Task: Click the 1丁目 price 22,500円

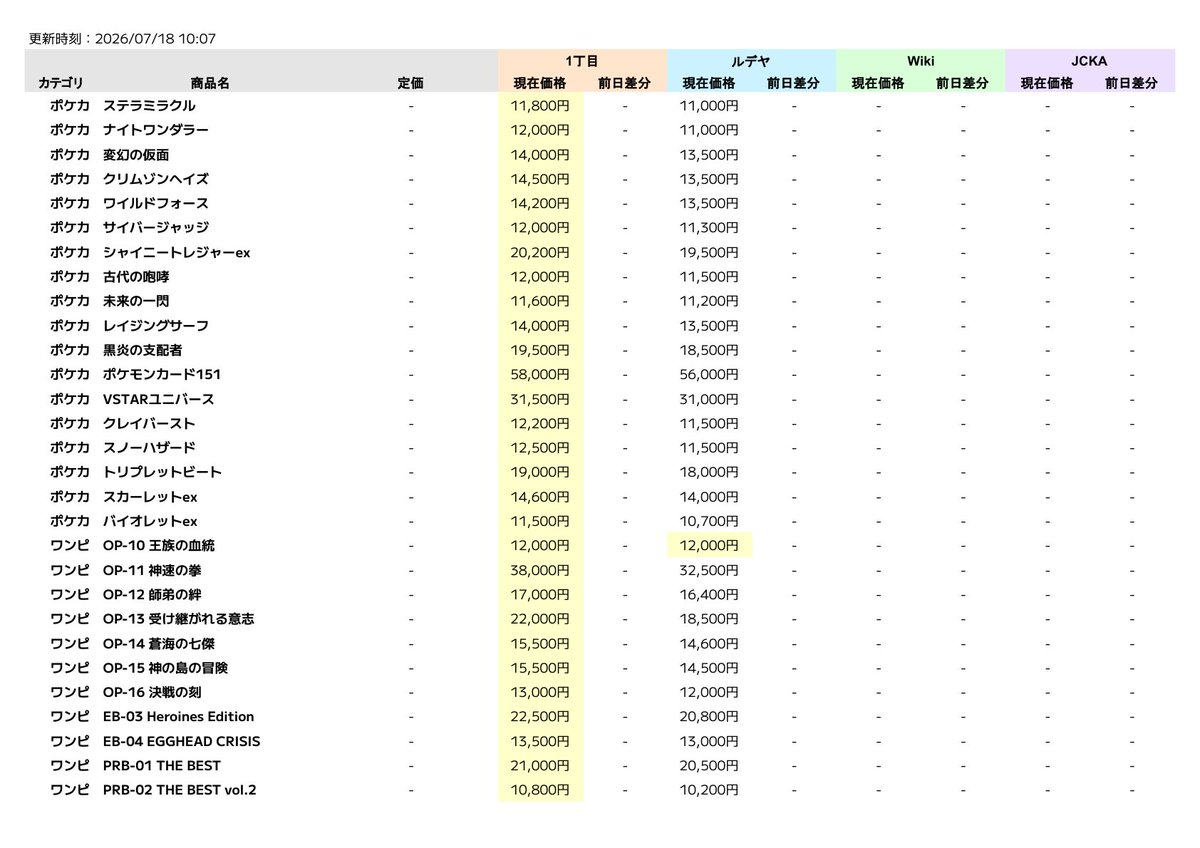Action: click(541, 717)
